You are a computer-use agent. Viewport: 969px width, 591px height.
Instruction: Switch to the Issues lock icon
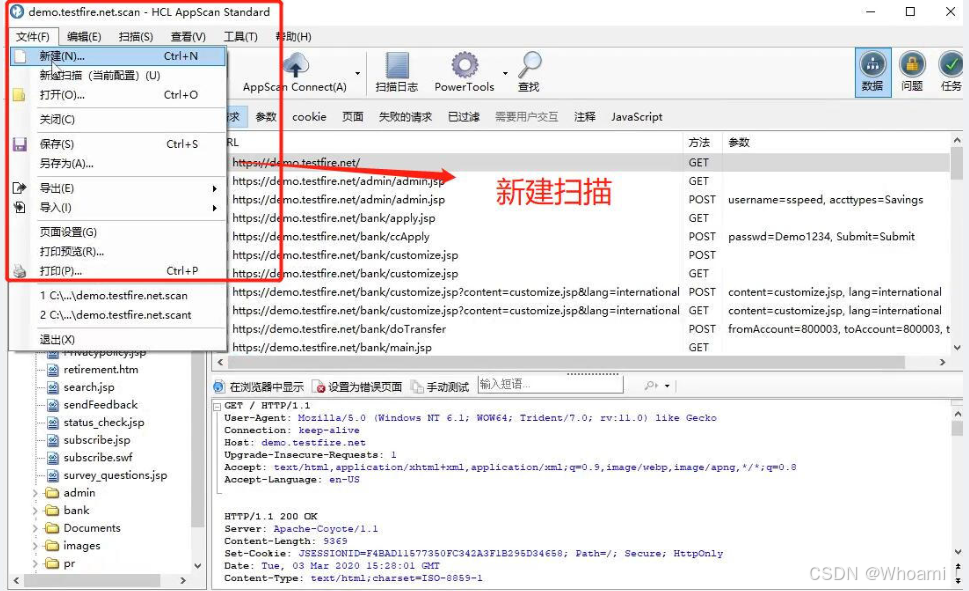pyautogui.click(x=912, y=64)
